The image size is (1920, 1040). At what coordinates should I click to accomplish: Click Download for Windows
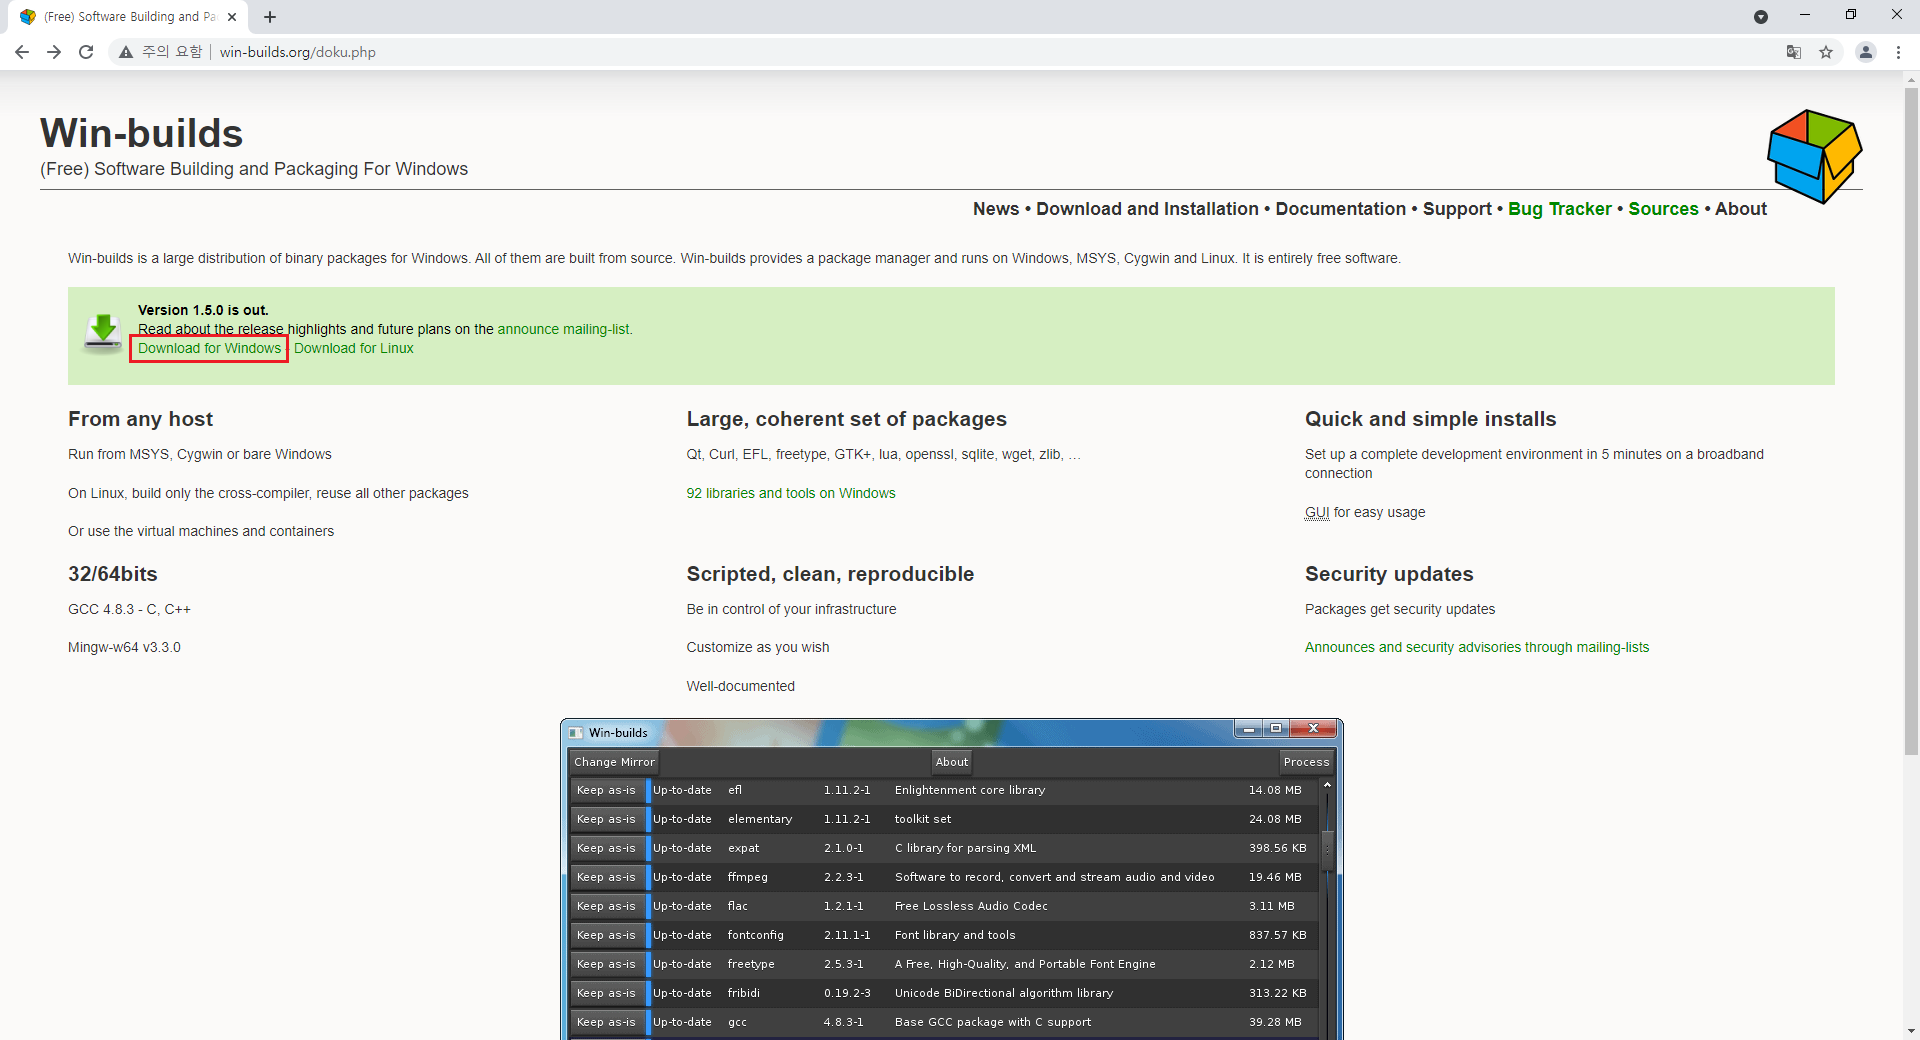pyautogui.click(x=209, y=348)
